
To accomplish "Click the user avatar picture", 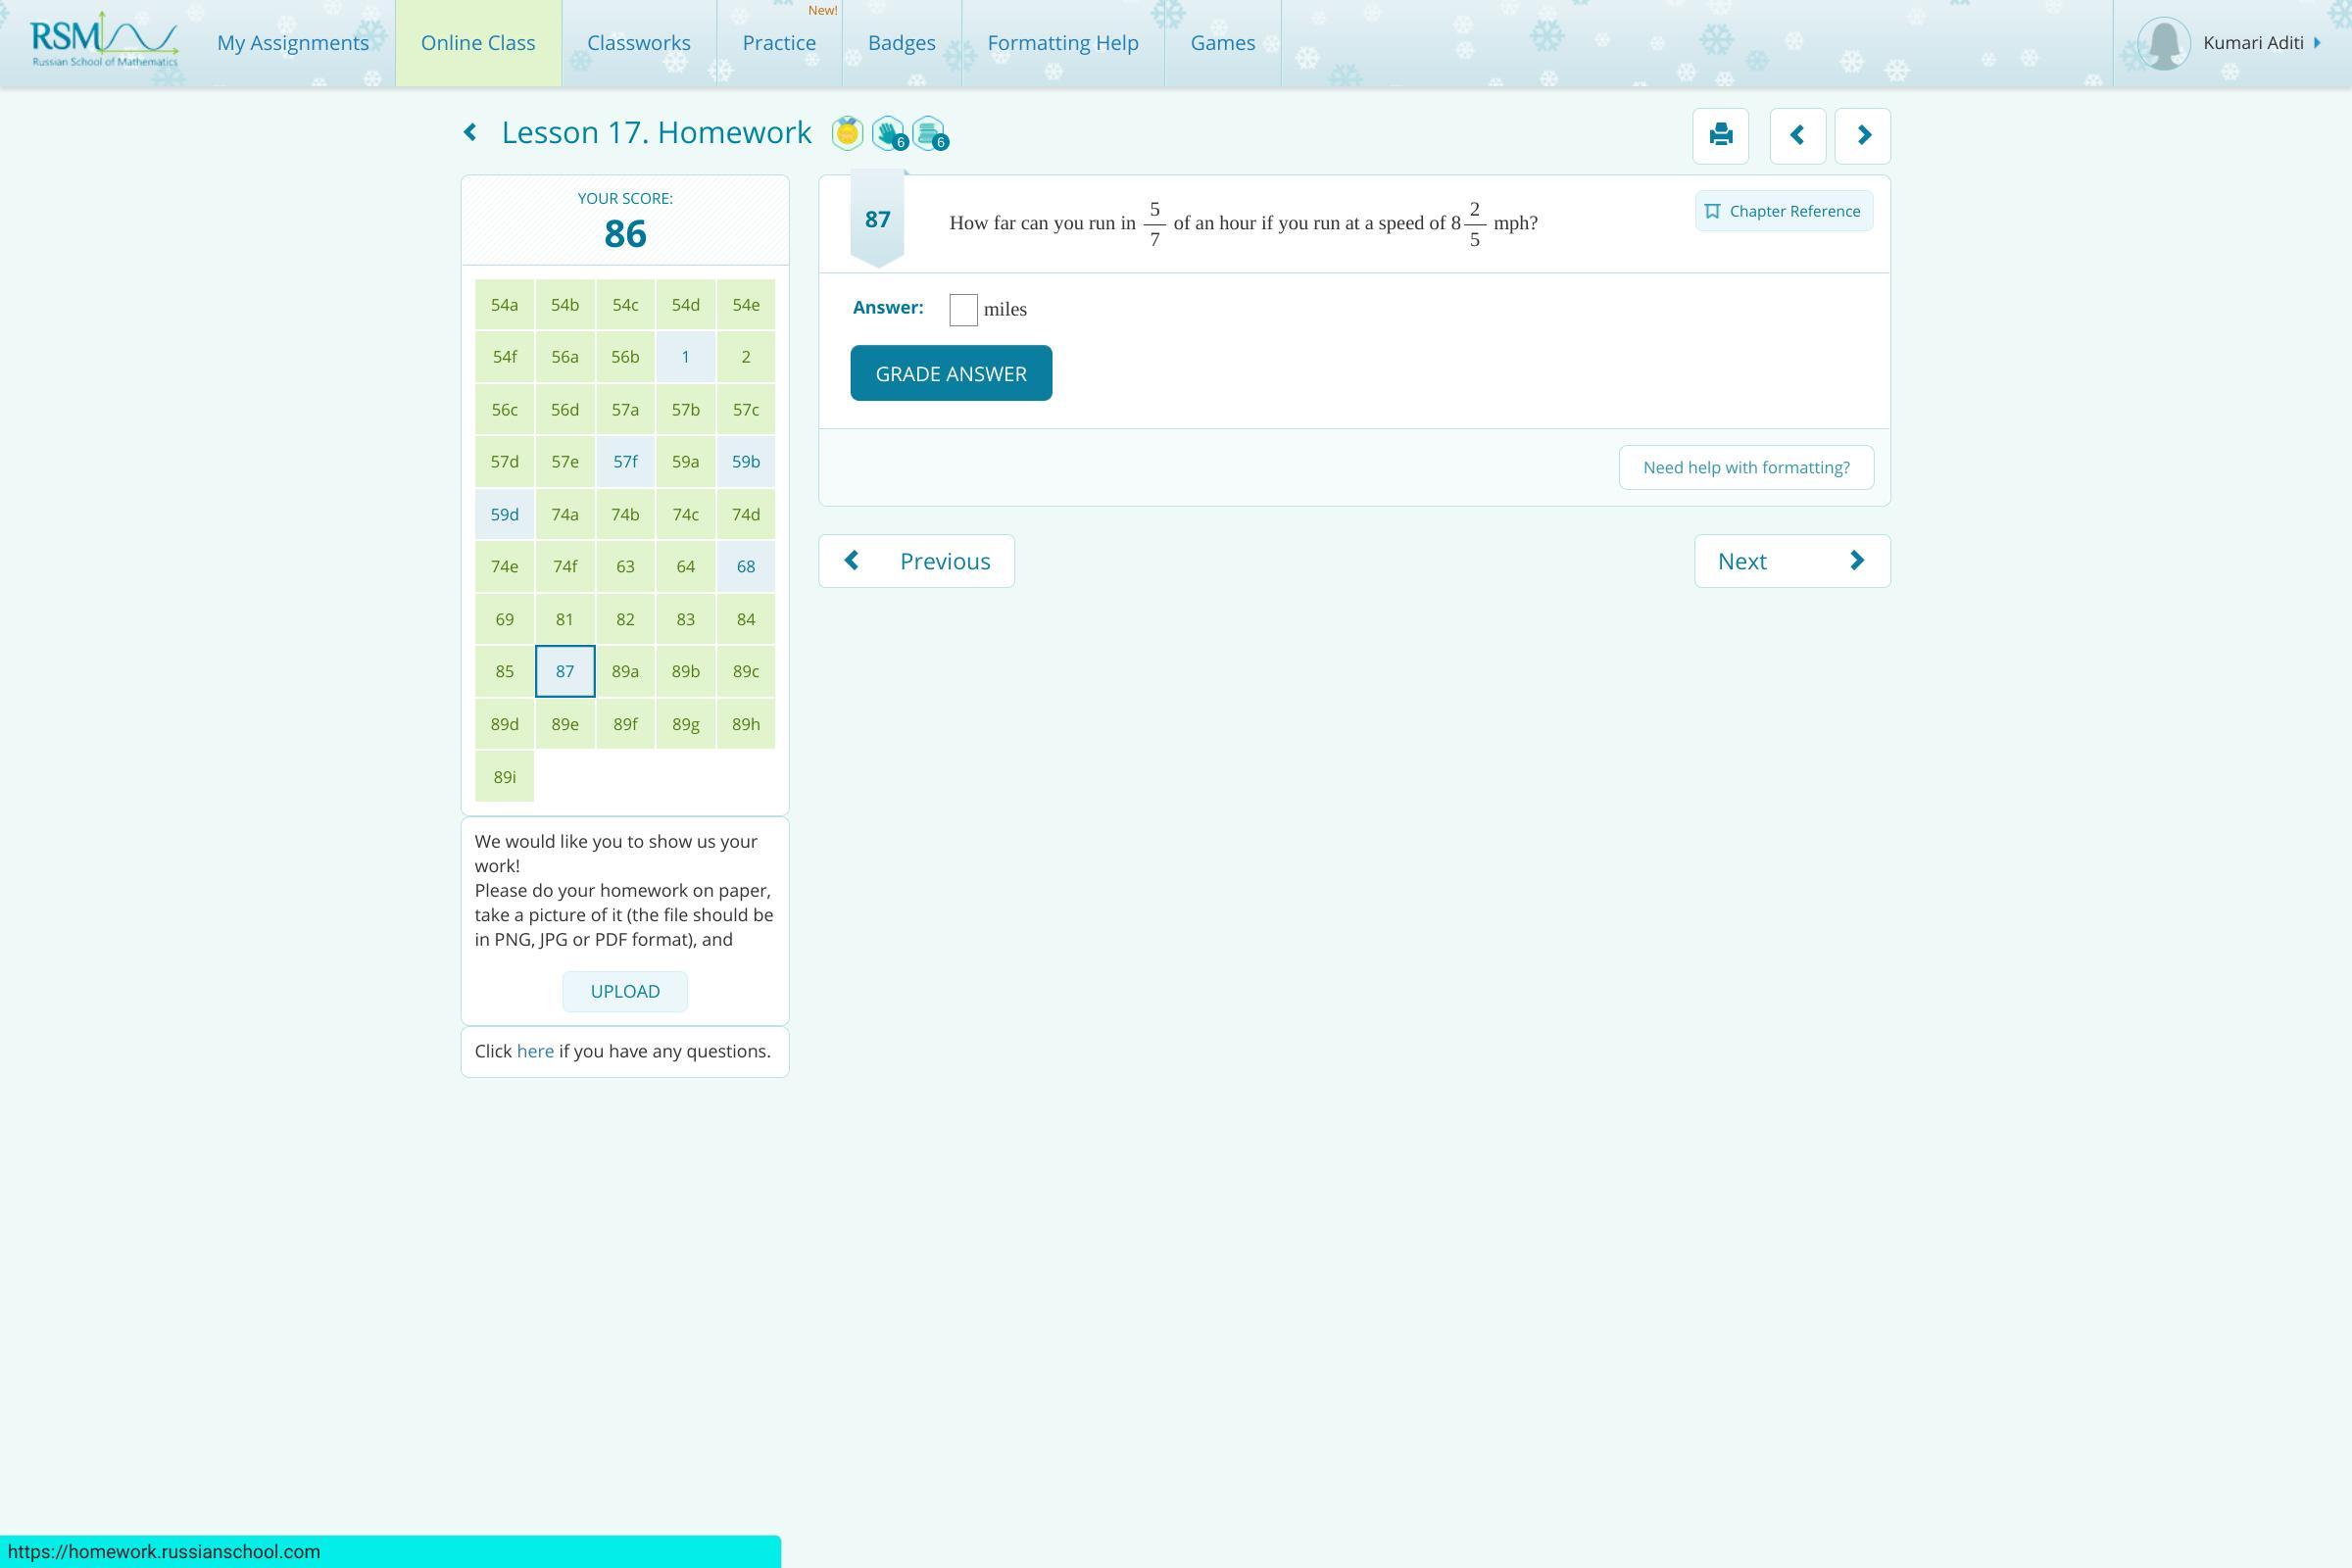I will coord(2163,43).
